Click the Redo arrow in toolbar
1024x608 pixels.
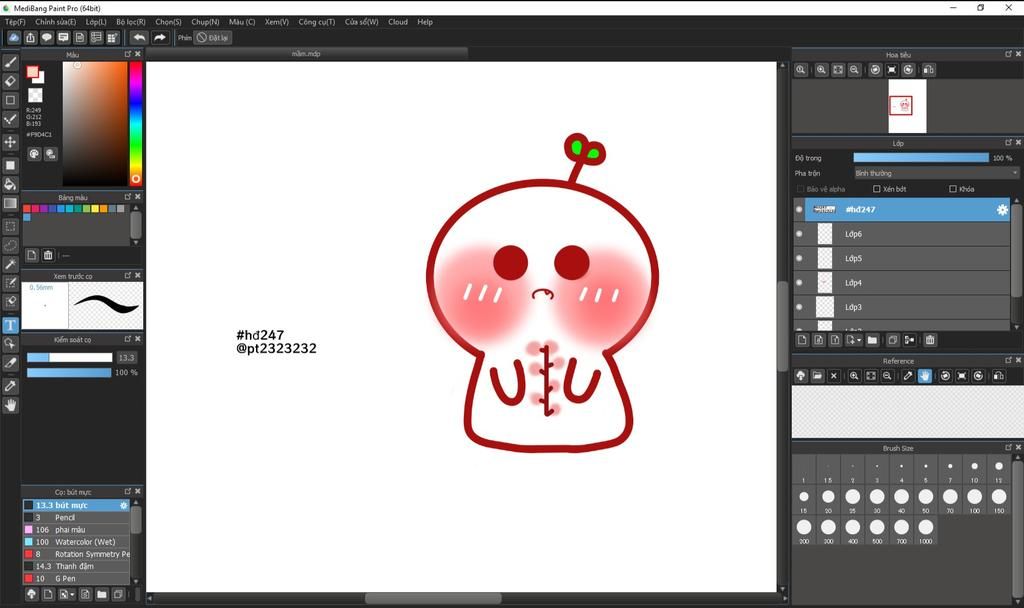click(160, 38)
